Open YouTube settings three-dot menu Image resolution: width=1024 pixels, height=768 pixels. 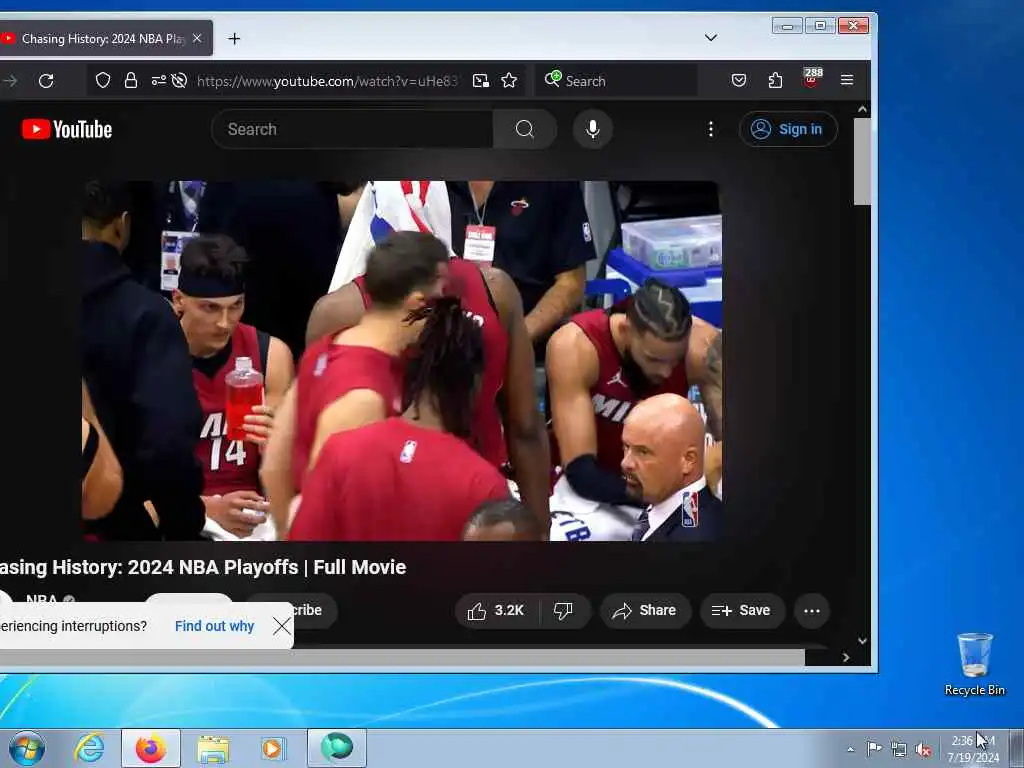tap(711, 129)
